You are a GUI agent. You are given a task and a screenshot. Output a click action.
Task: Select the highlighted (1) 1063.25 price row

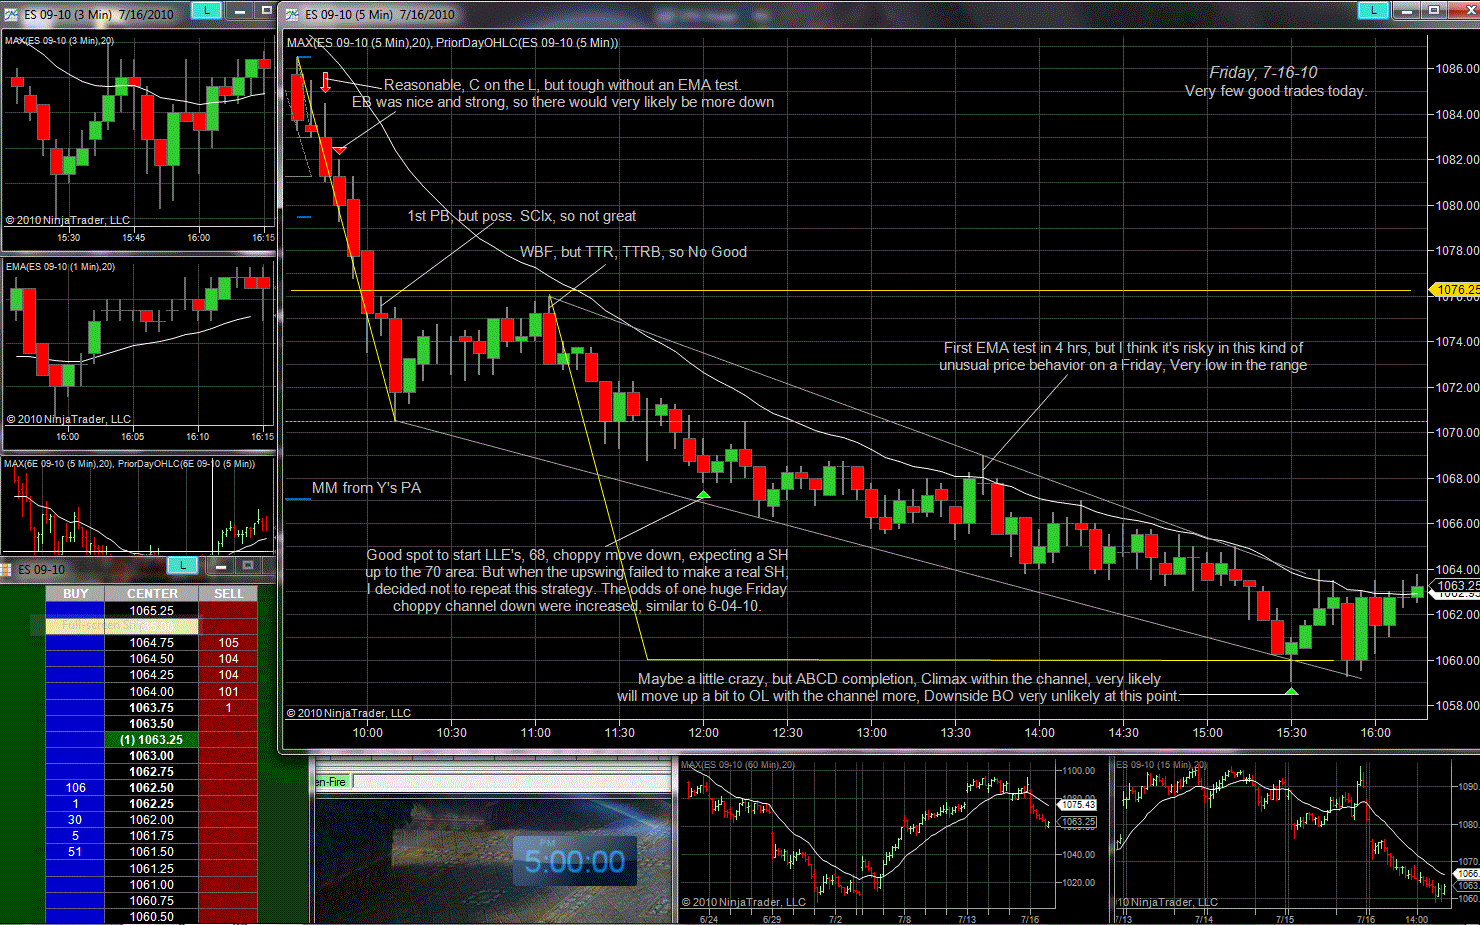pos(152,740)
